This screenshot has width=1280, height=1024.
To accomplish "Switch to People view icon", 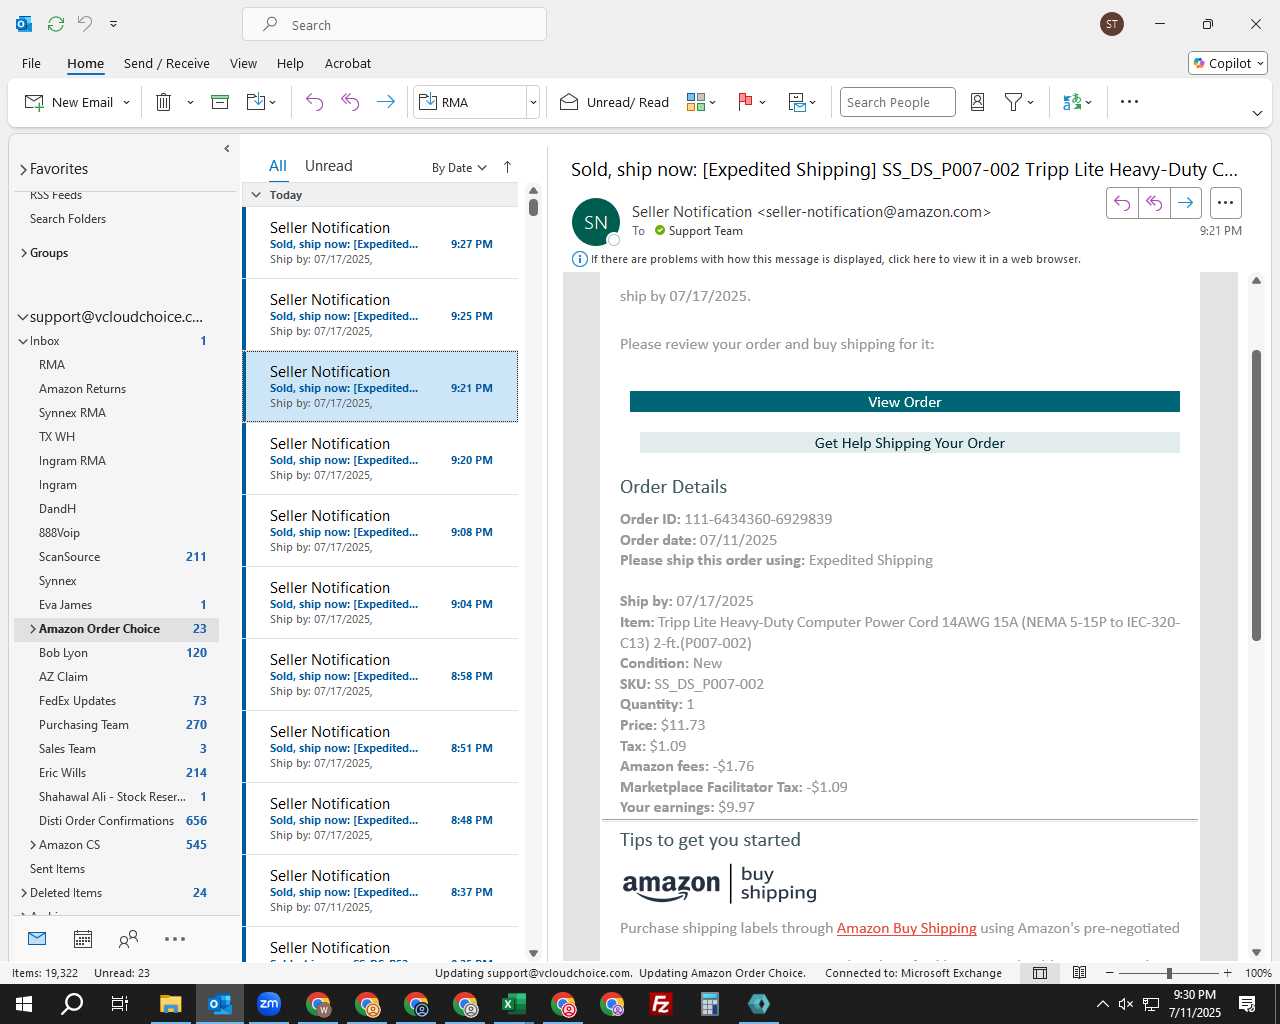I will [128, 939].
